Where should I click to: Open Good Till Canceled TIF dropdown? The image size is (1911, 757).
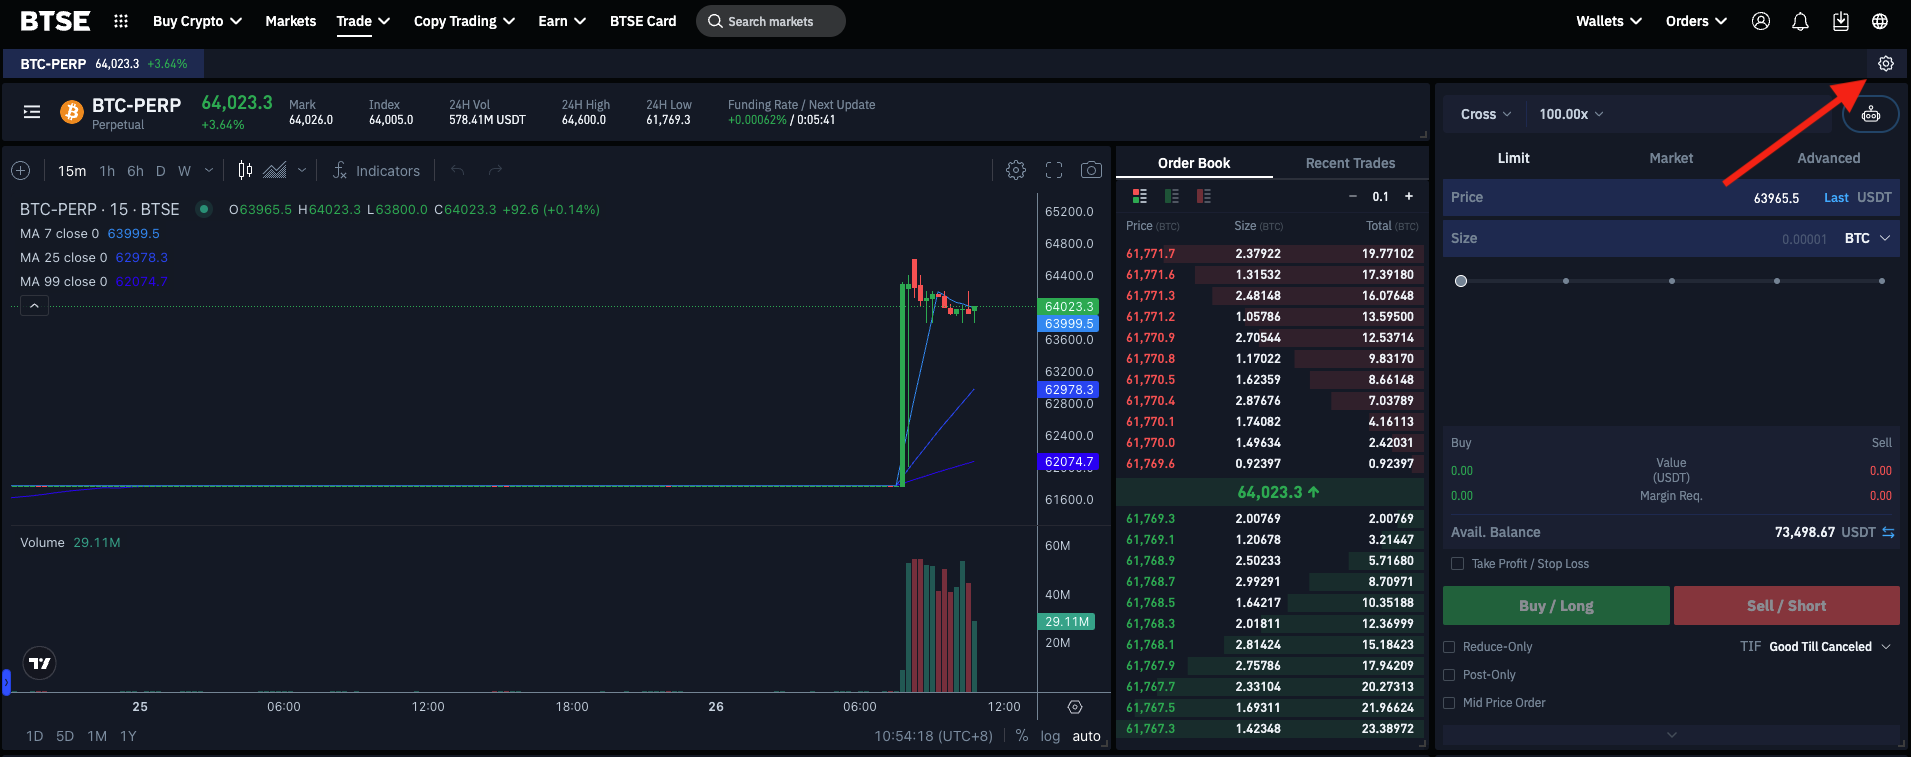[1829, 647]
